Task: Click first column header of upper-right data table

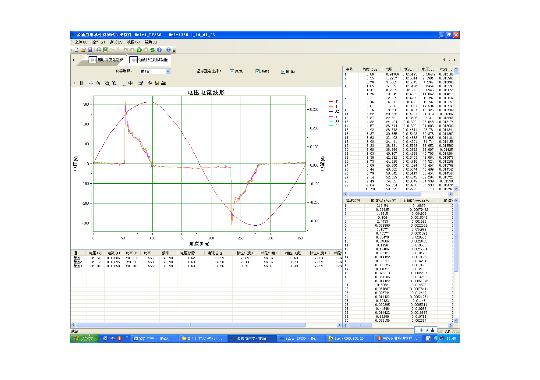Action: (x=351, y=69)
